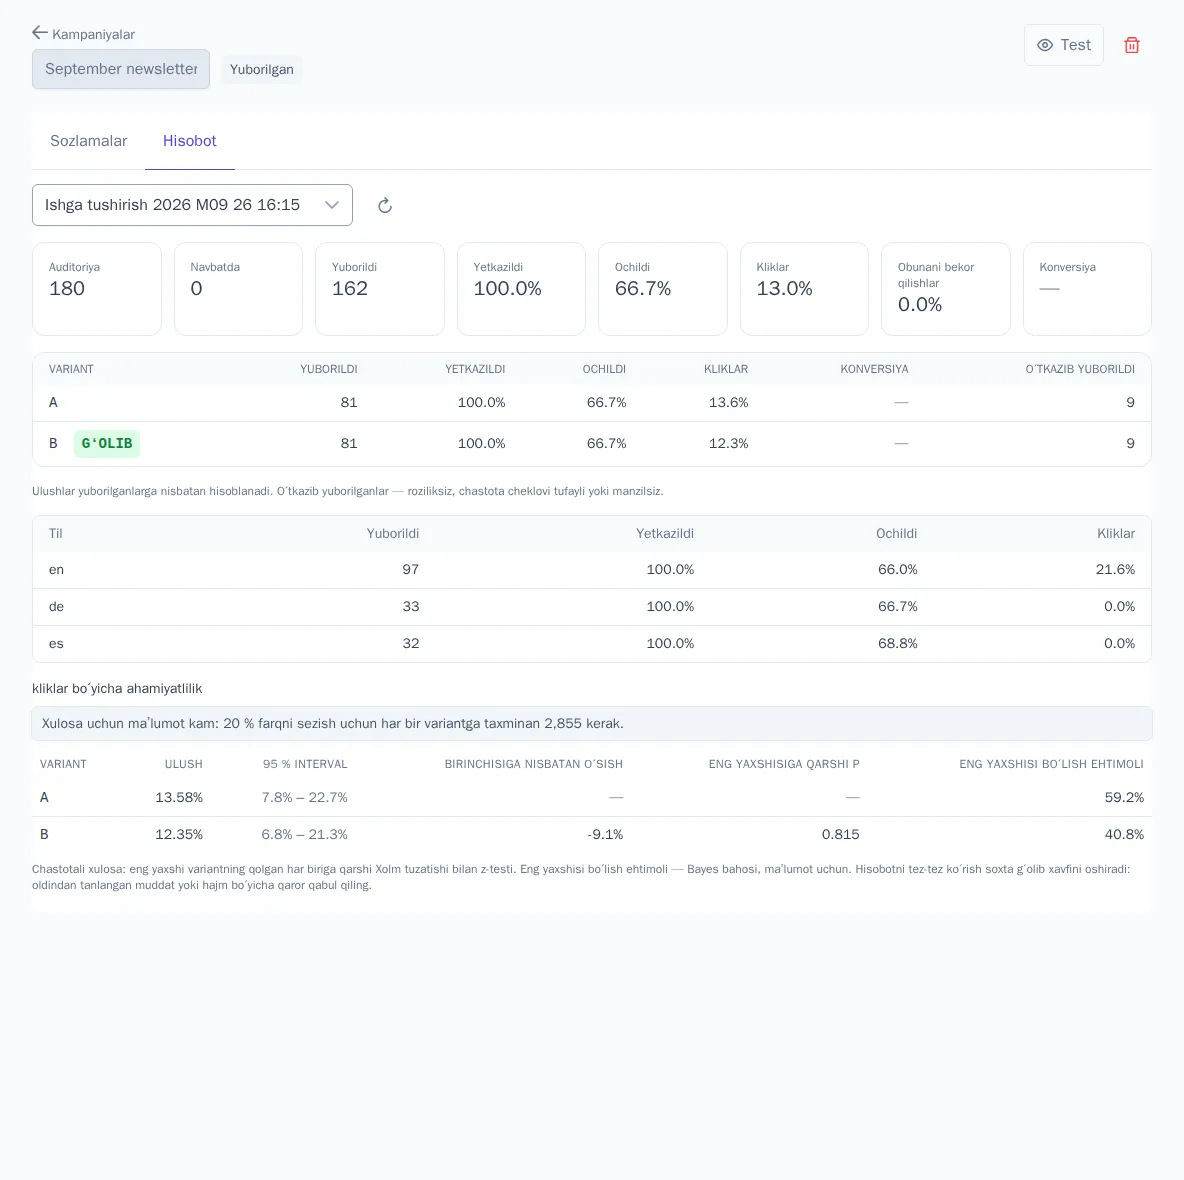Click the ENG YAXSHISI BO'LISH EHTIMOLI header

1051,764
